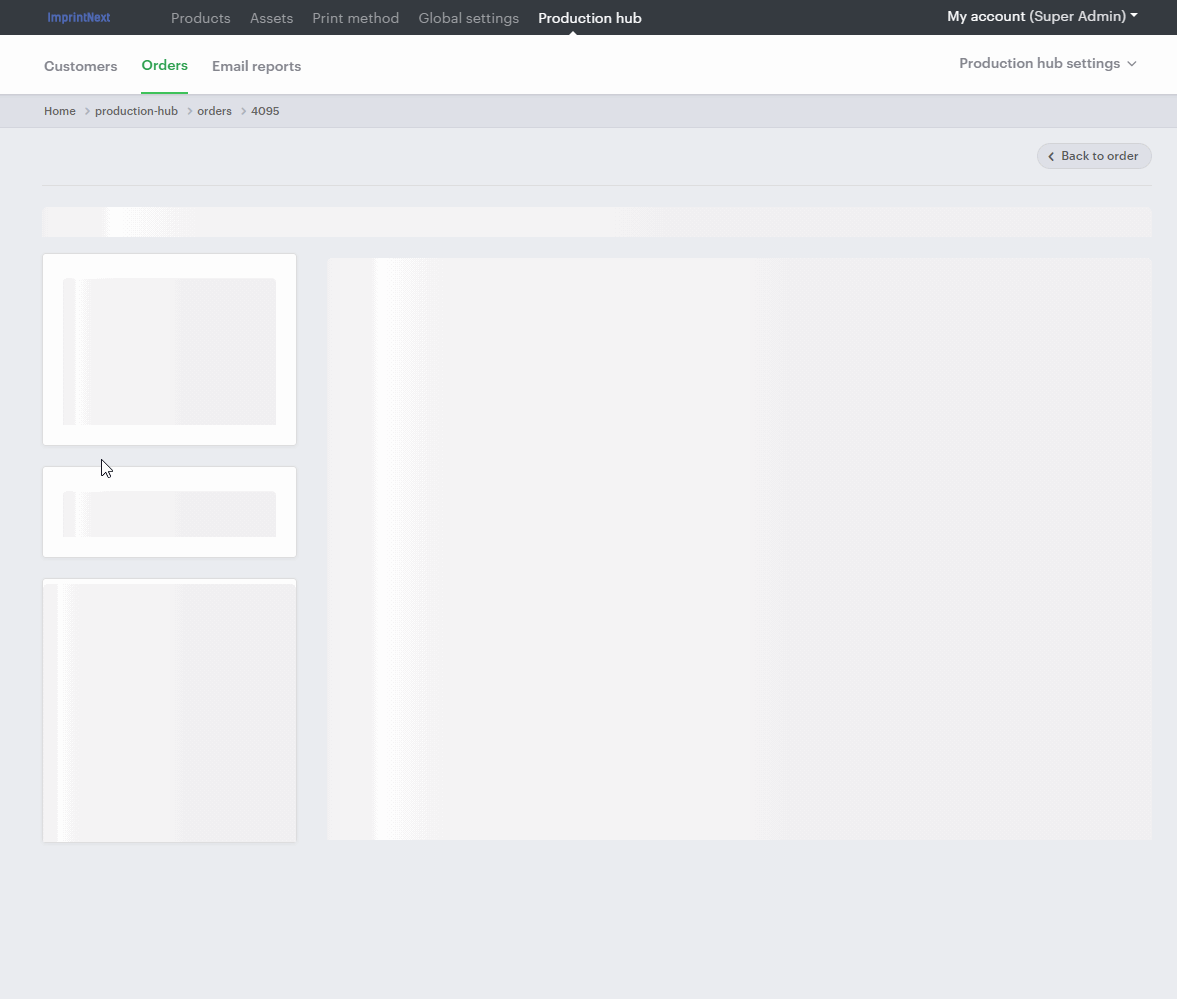
Task: Open the Email reports tab
Action: (256, 66)
